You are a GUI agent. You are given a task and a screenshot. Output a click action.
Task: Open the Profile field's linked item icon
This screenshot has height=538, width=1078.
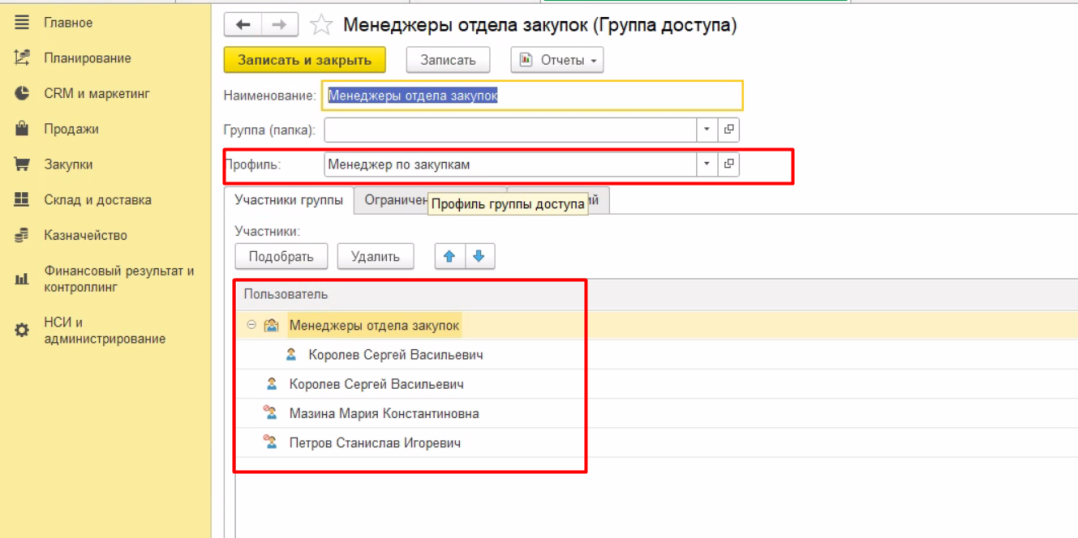[729, 164]
